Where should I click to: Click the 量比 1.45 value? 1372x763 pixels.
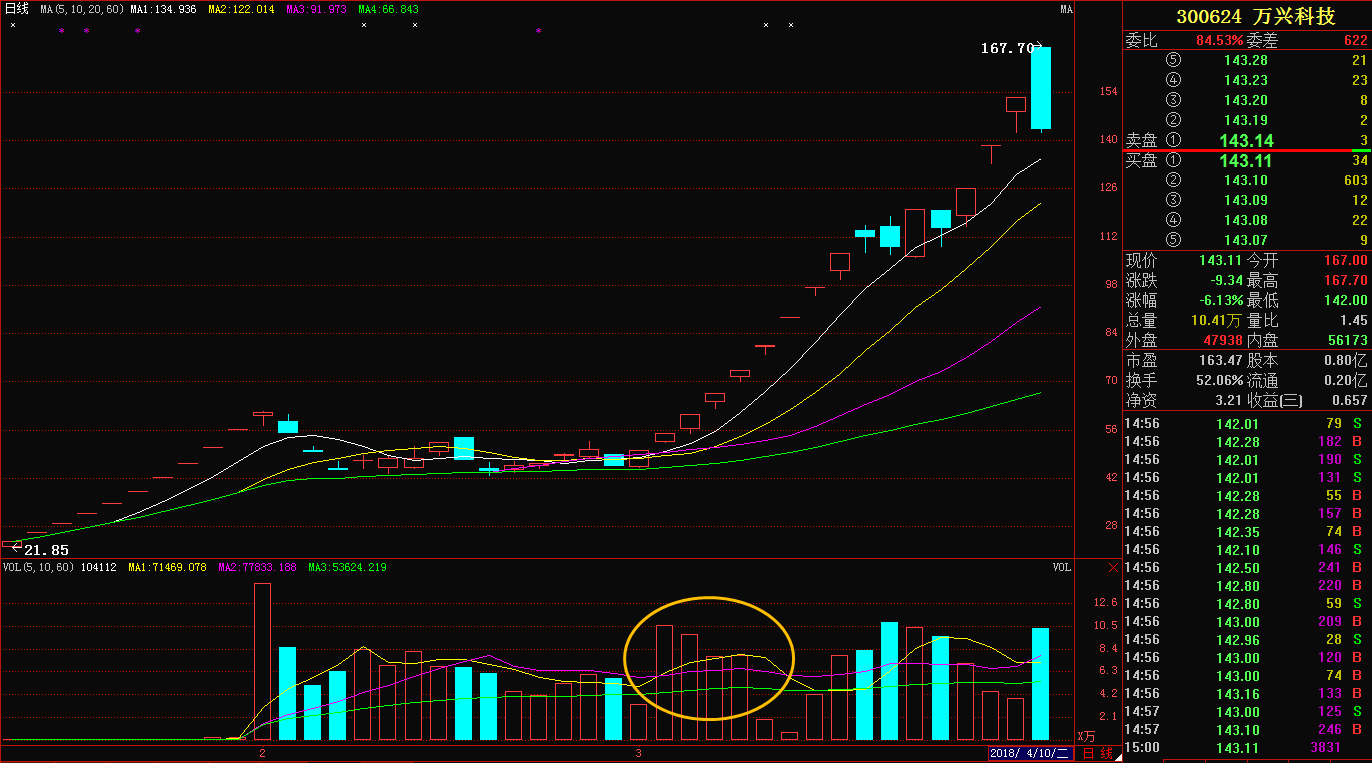coord(1352,320)
